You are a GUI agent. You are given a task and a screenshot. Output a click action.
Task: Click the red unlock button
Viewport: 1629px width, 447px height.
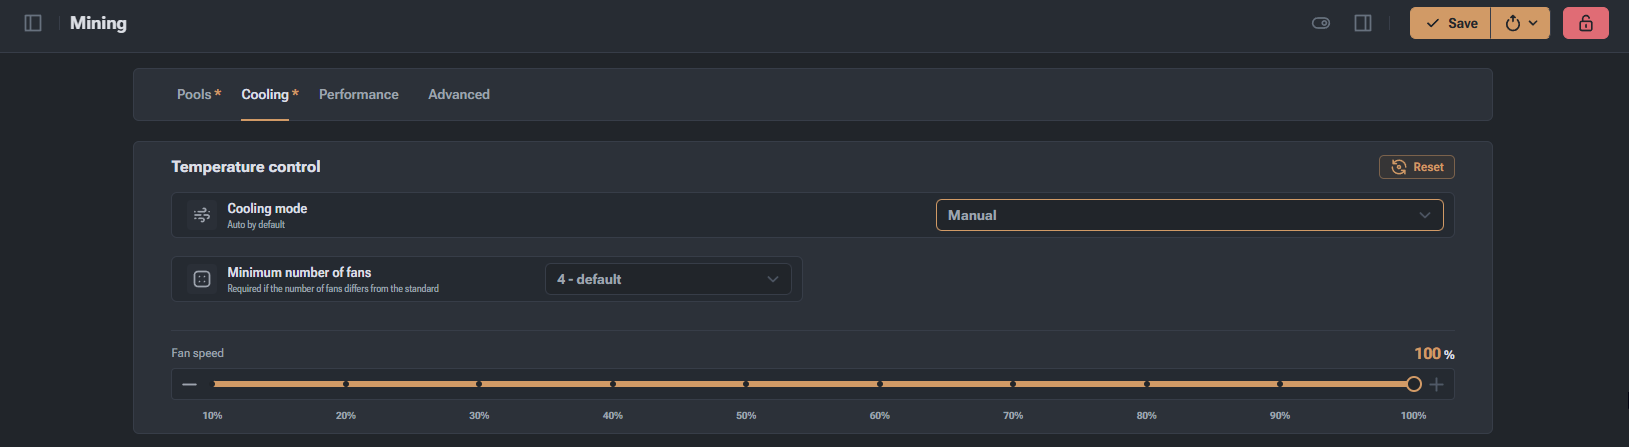(x=1586, y=23)
